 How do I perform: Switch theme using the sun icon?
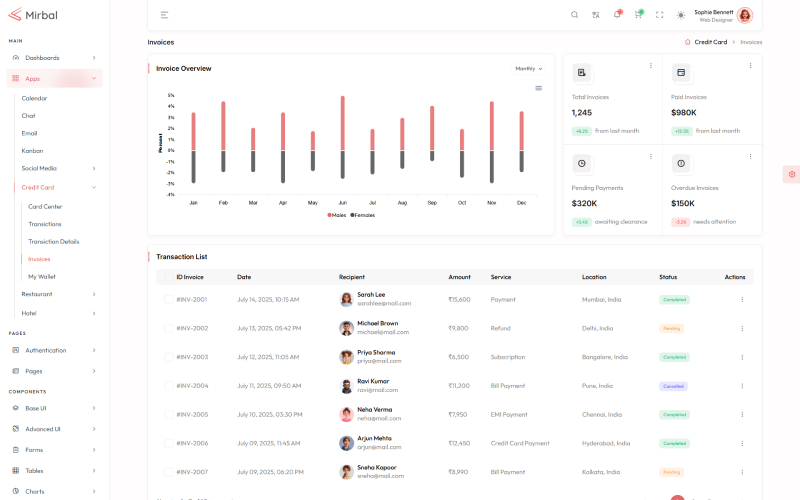681,15
